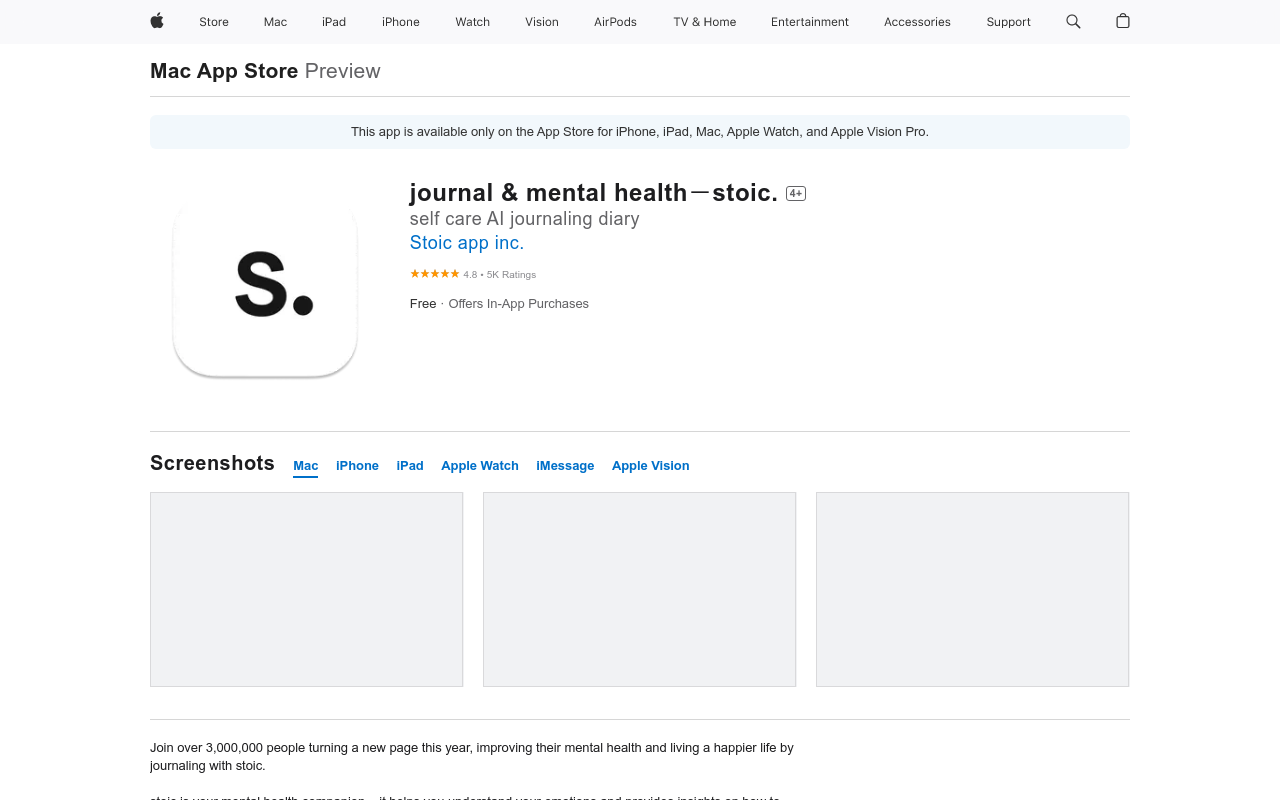Viewport: 1280px width, 800px height.
Task: Click the Screenshots section heading
Action: click(x=212, y=463)
